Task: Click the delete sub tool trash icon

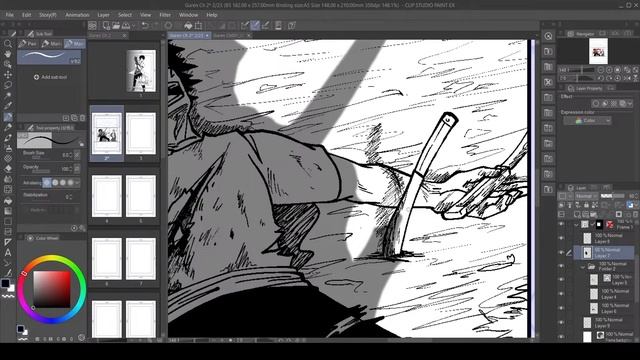Action: click(x=82, y=118)
